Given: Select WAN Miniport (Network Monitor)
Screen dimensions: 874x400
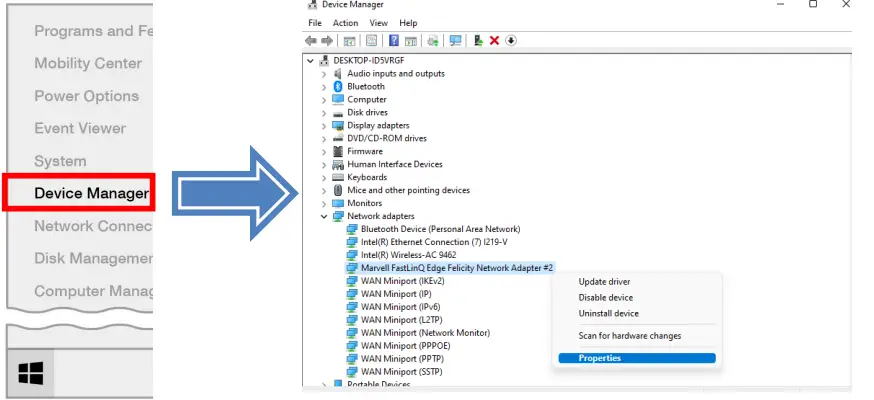Looking at the screenshot, I should pyautogui.click(x=425, y=333).
